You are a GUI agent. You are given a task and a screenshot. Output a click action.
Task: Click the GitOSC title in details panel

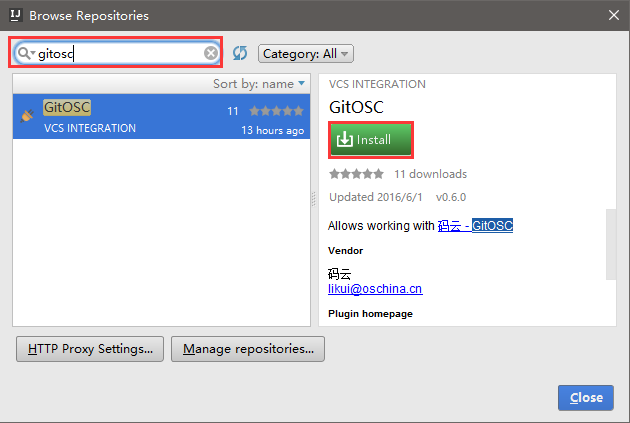(356, 107)
